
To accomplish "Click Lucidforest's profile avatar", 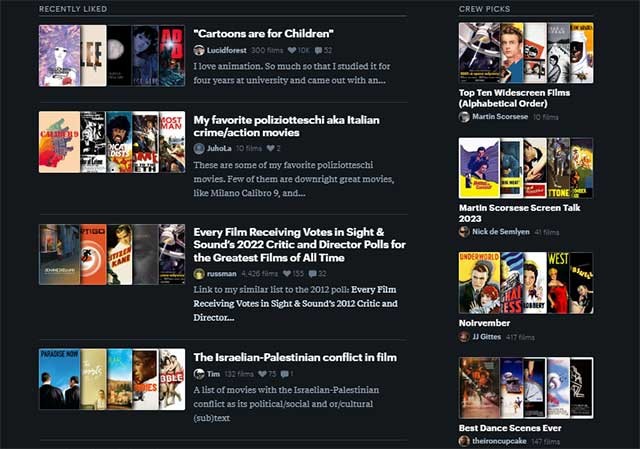I will 199,50.
